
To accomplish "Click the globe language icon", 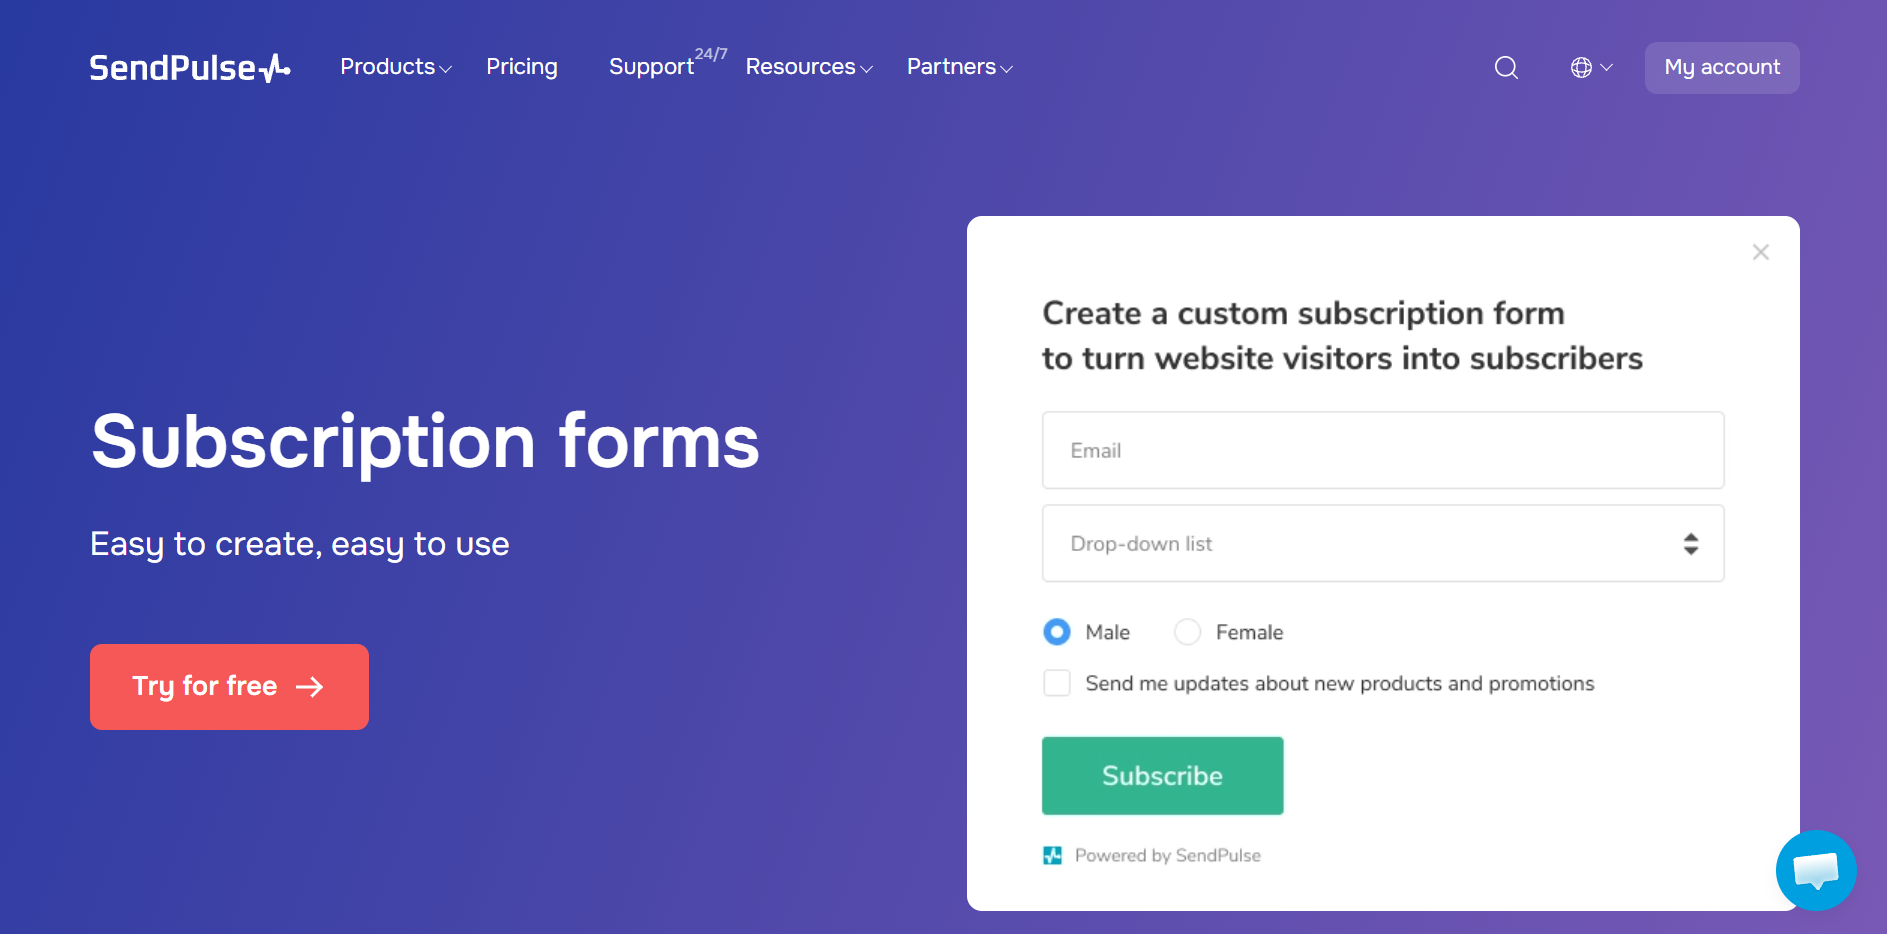I will pos(1581,67).
